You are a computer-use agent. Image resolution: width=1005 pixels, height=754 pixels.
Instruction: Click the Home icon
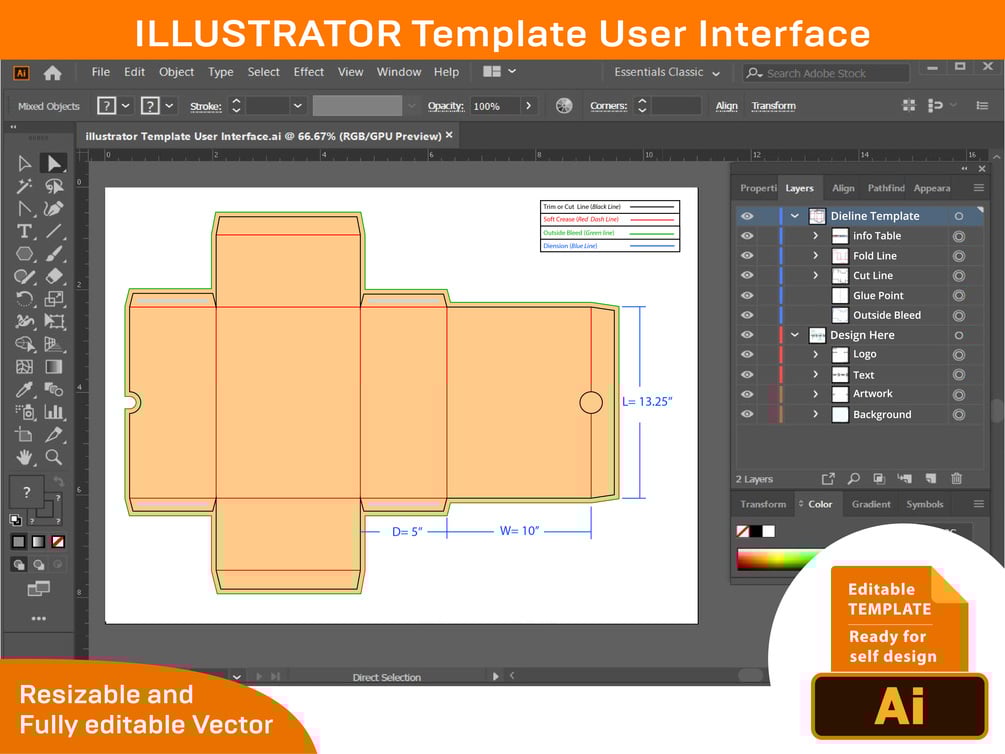53,73
